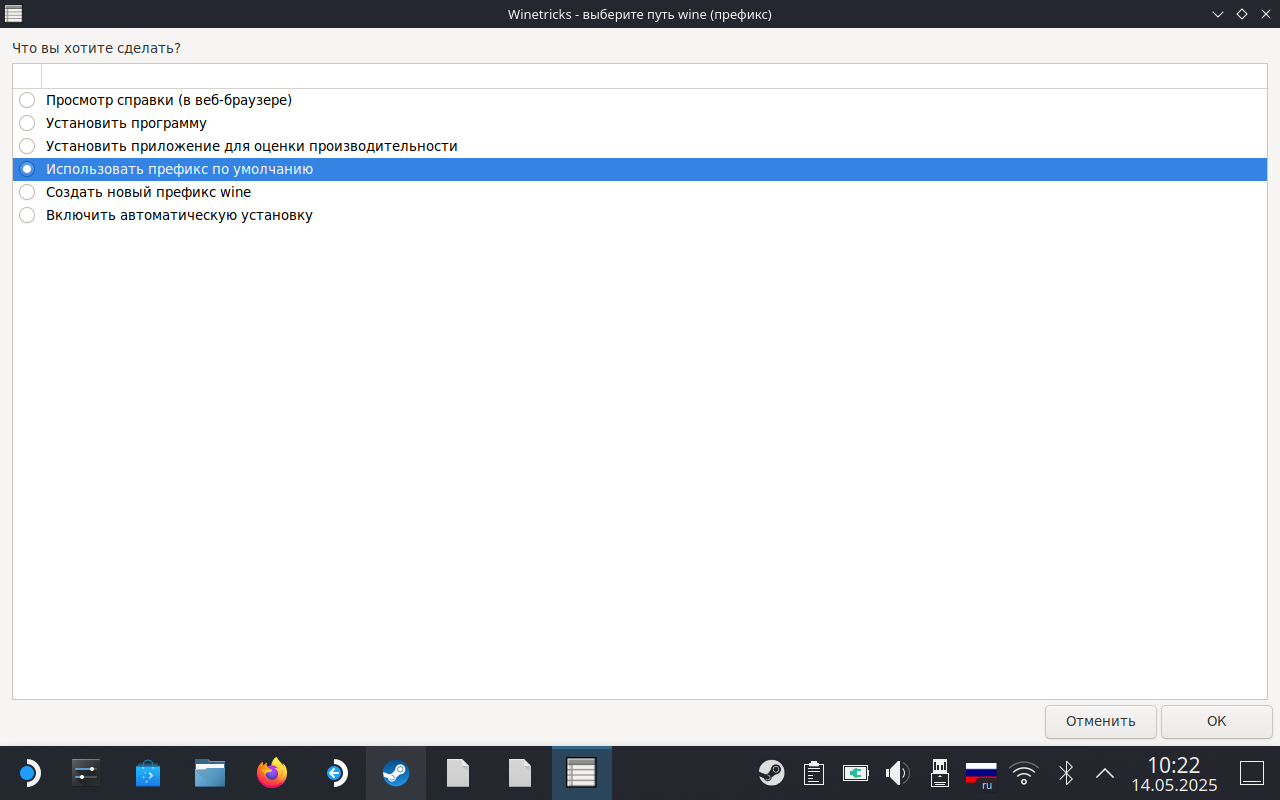This screenshot has width=1280, height=800.
Task: Open the application launcher in the taskbar
Action: click(28, 773)
